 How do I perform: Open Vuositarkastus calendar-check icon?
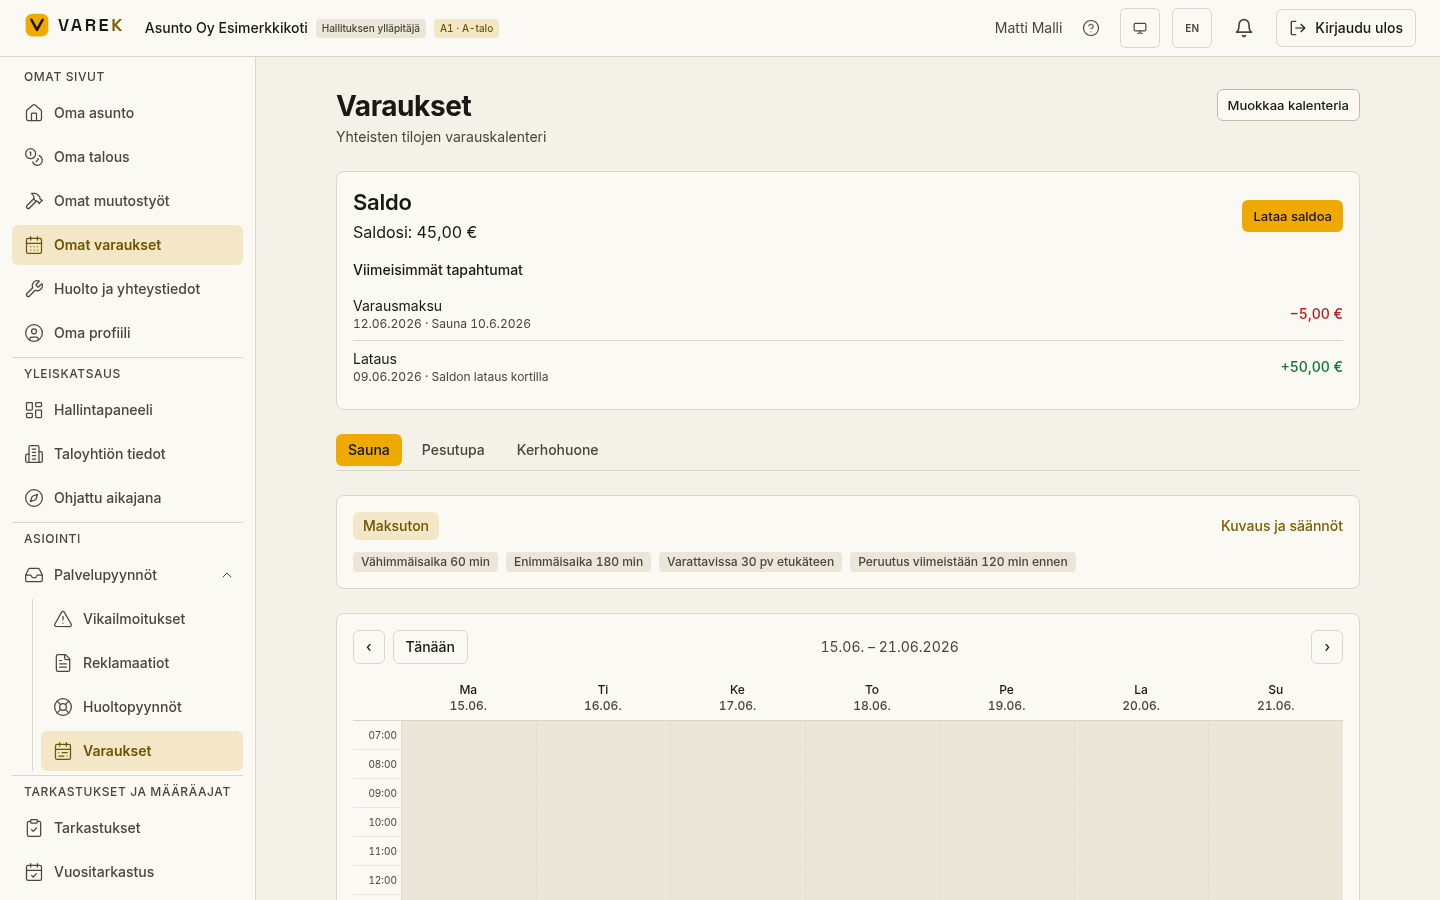(x=34, y=872)
